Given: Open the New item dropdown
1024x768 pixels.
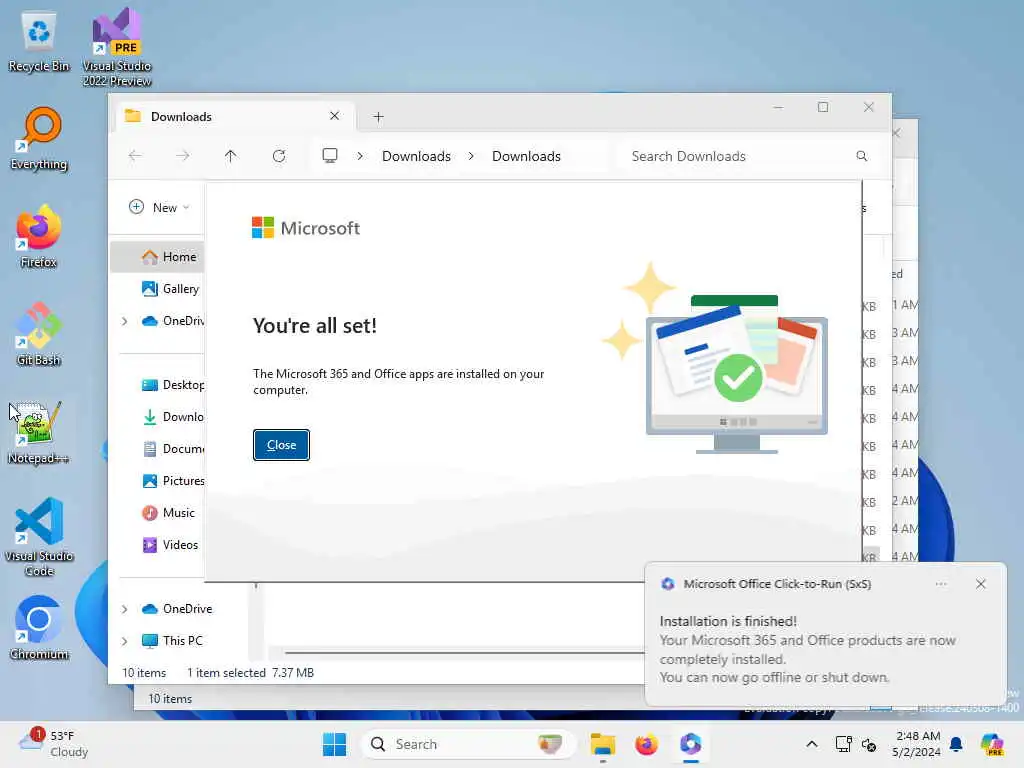Looking at the screenshot, I should pos(159,207).
